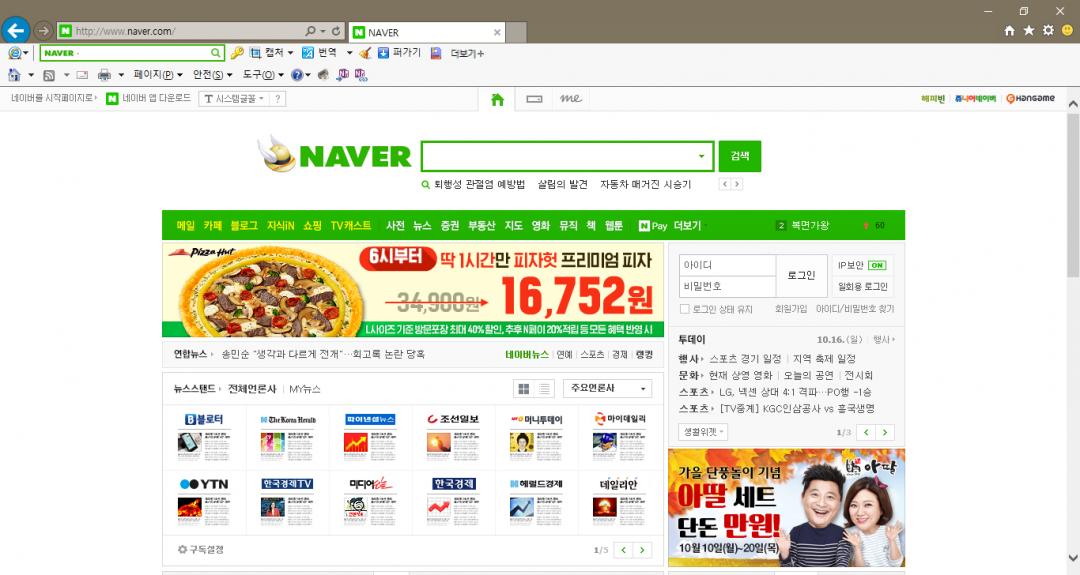Switch news stand to grid view icon

522,389
